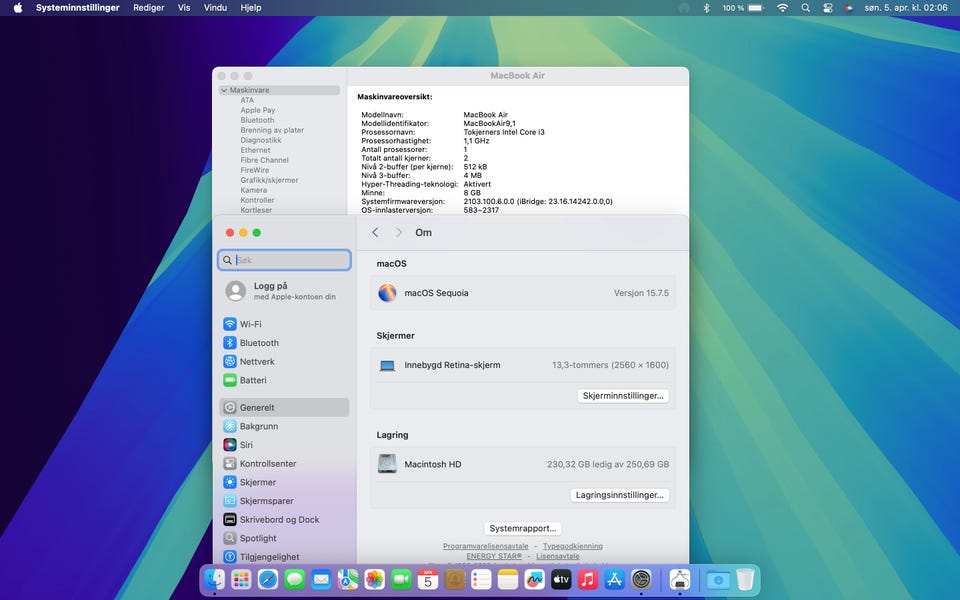
Task: Open Lisensavtale link
Action: [558, 556]
